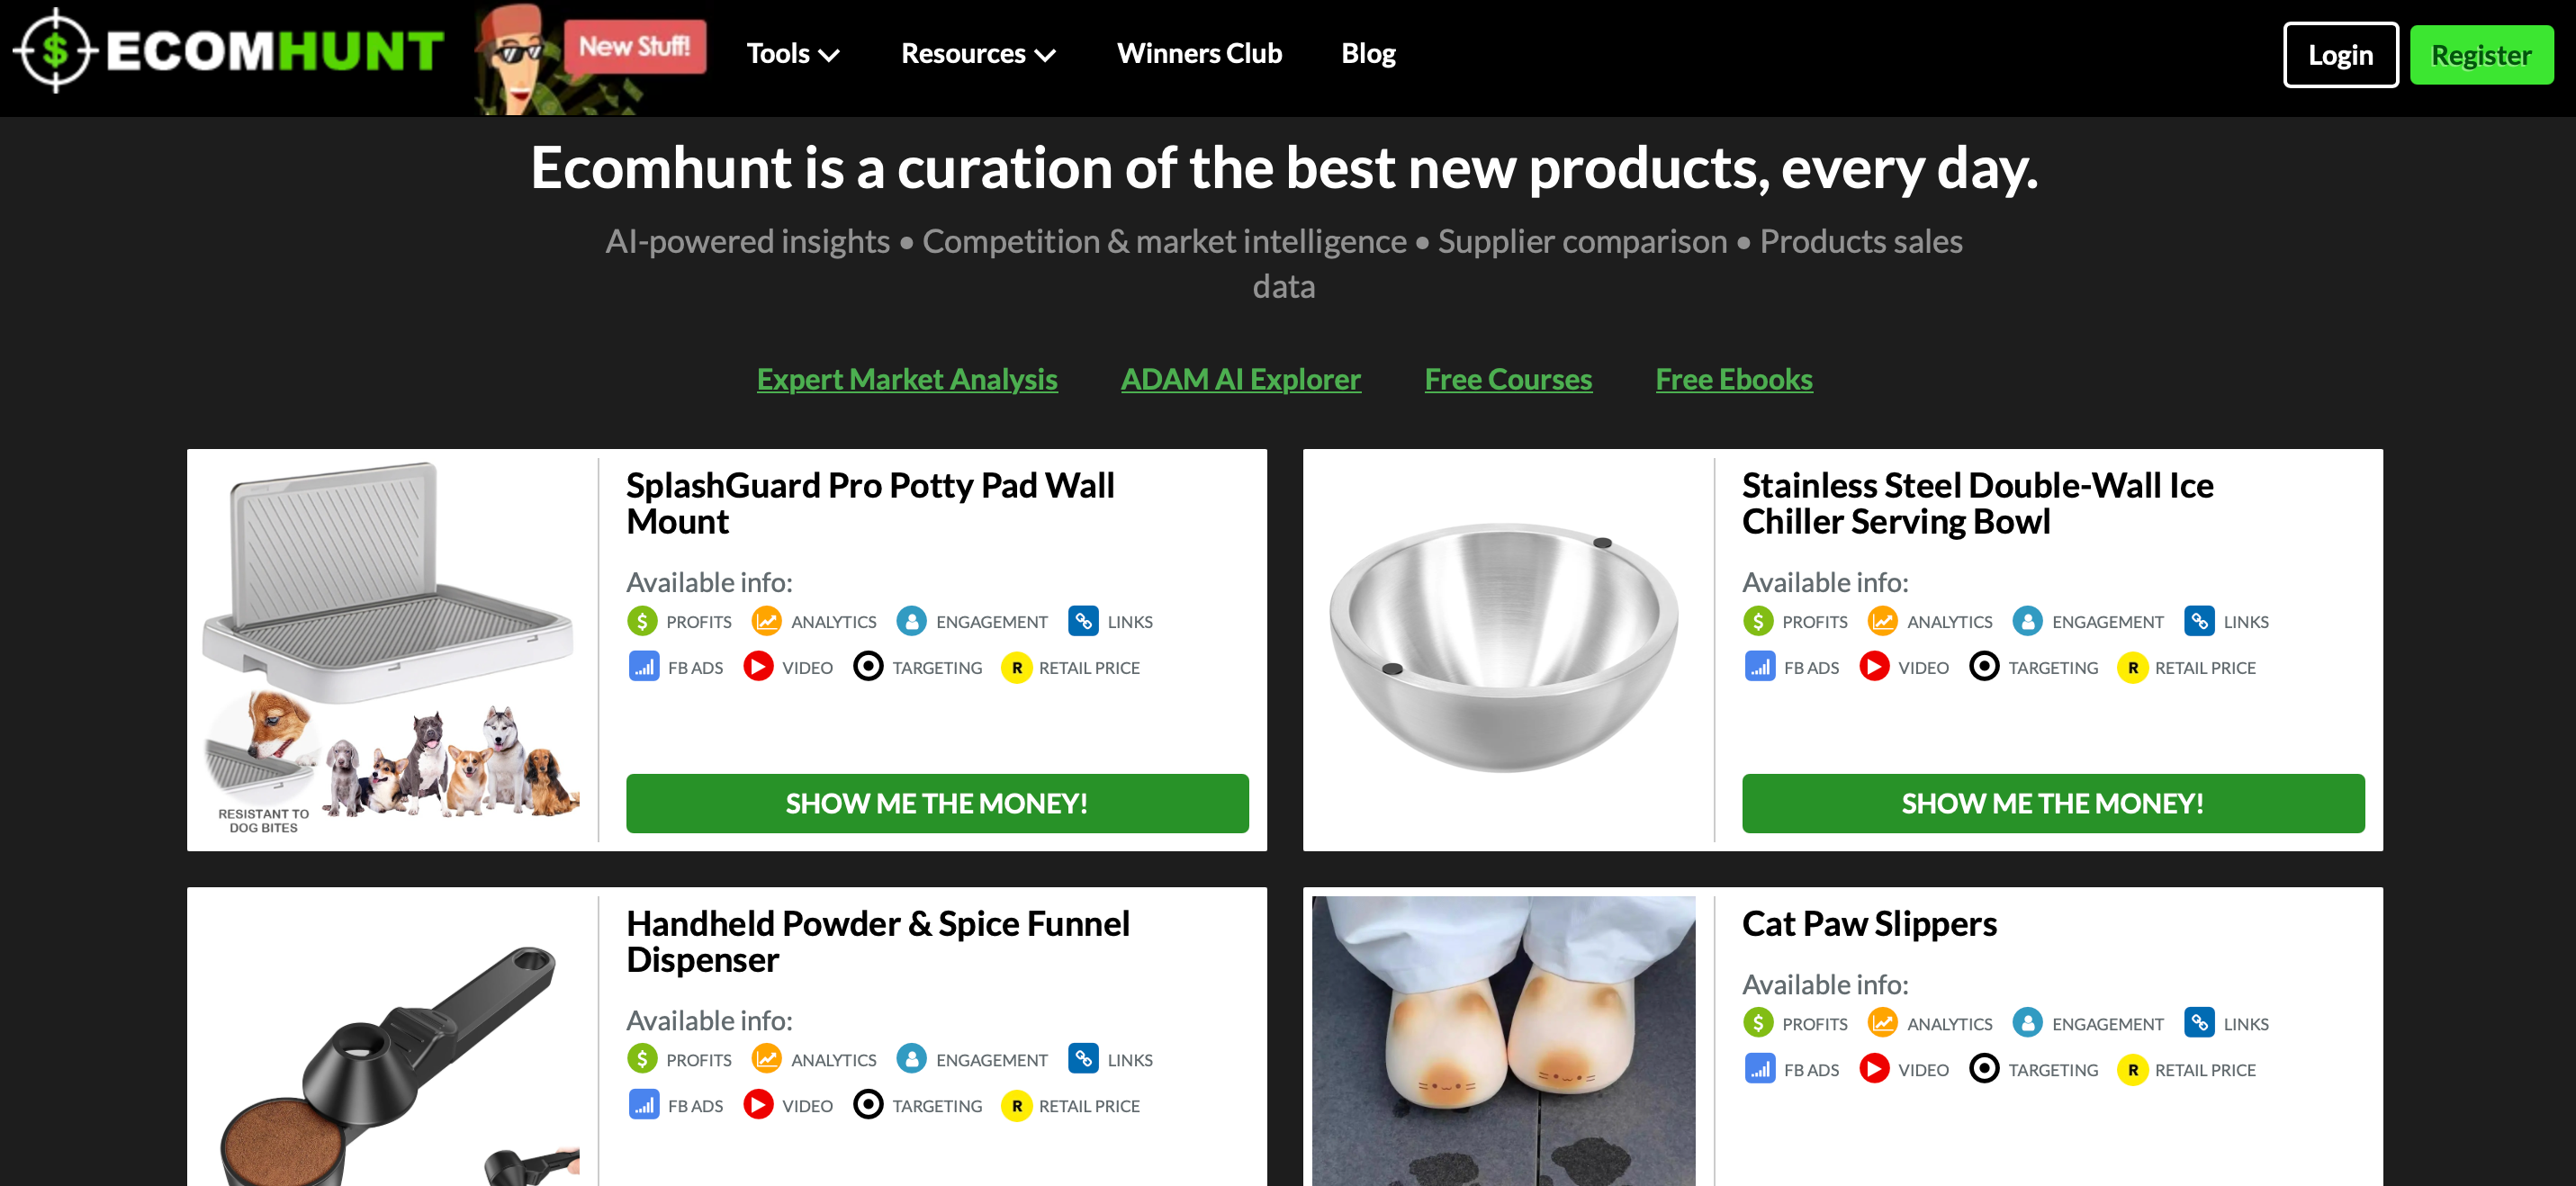Open the ADAM AI Explorer link
This screenshot has height=1186, width=2576.
(x=1240, y=379)
